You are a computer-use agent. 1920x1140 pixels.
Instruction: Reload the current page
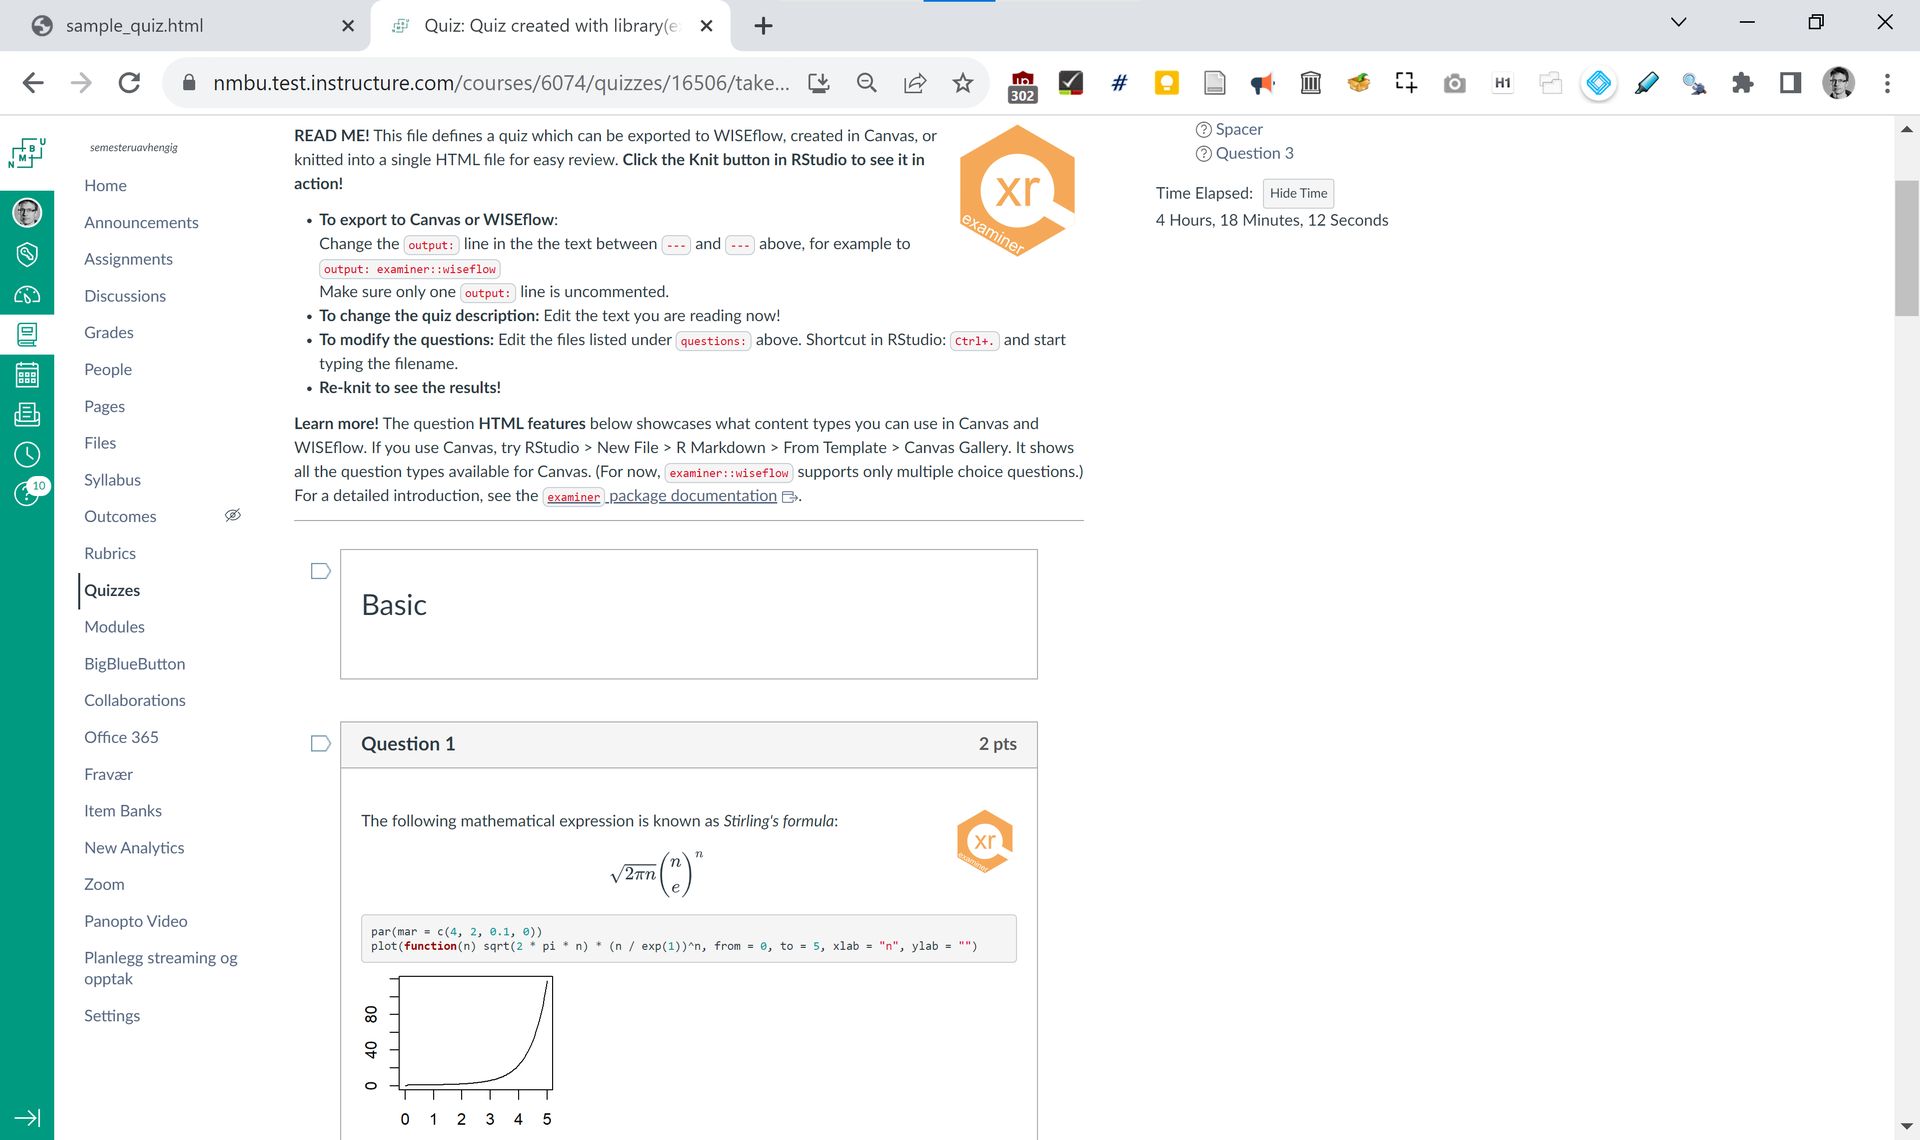[x=129, y=83]
